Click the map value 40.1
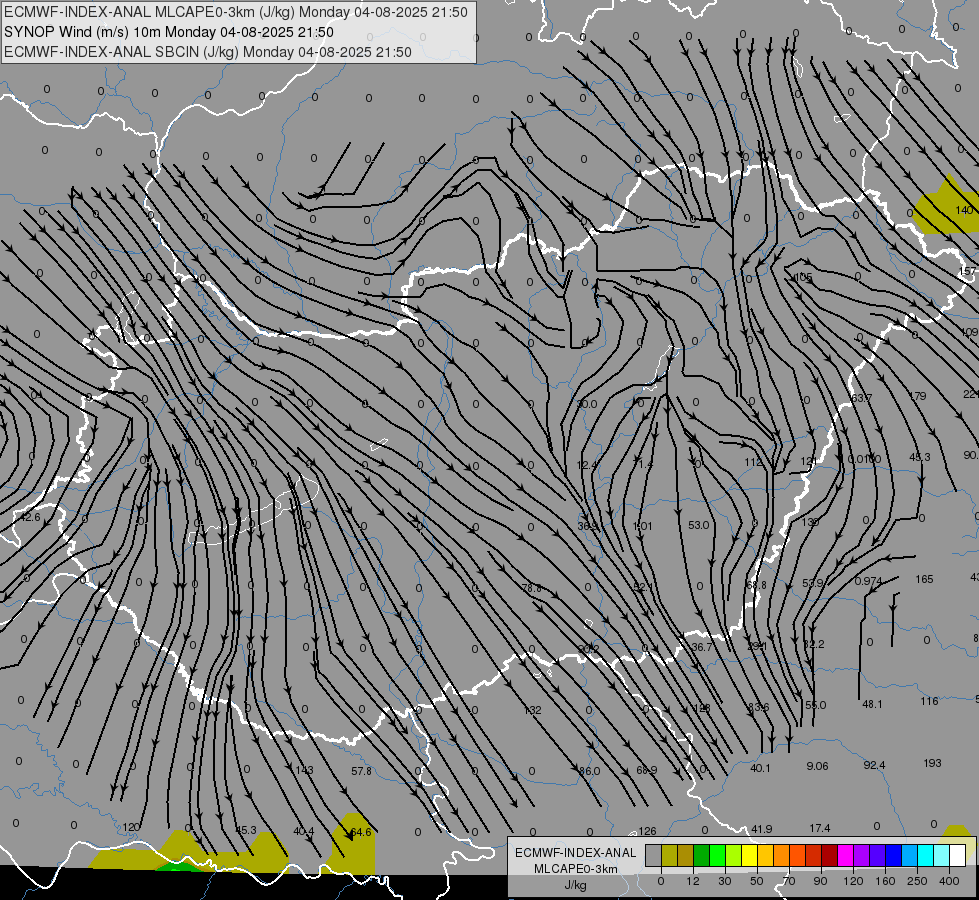979x900 pixels. tap(760, 768)
